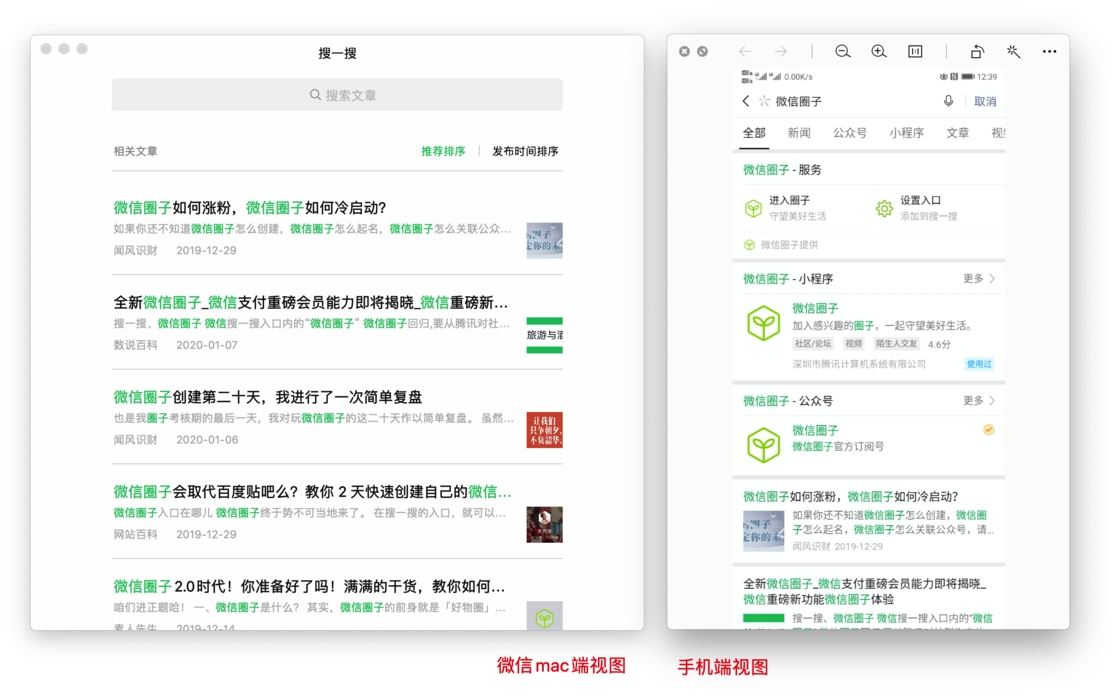Tap the 使用过 tag on mini program
This screenshot has width=1120, height=696.
(979, 364)
